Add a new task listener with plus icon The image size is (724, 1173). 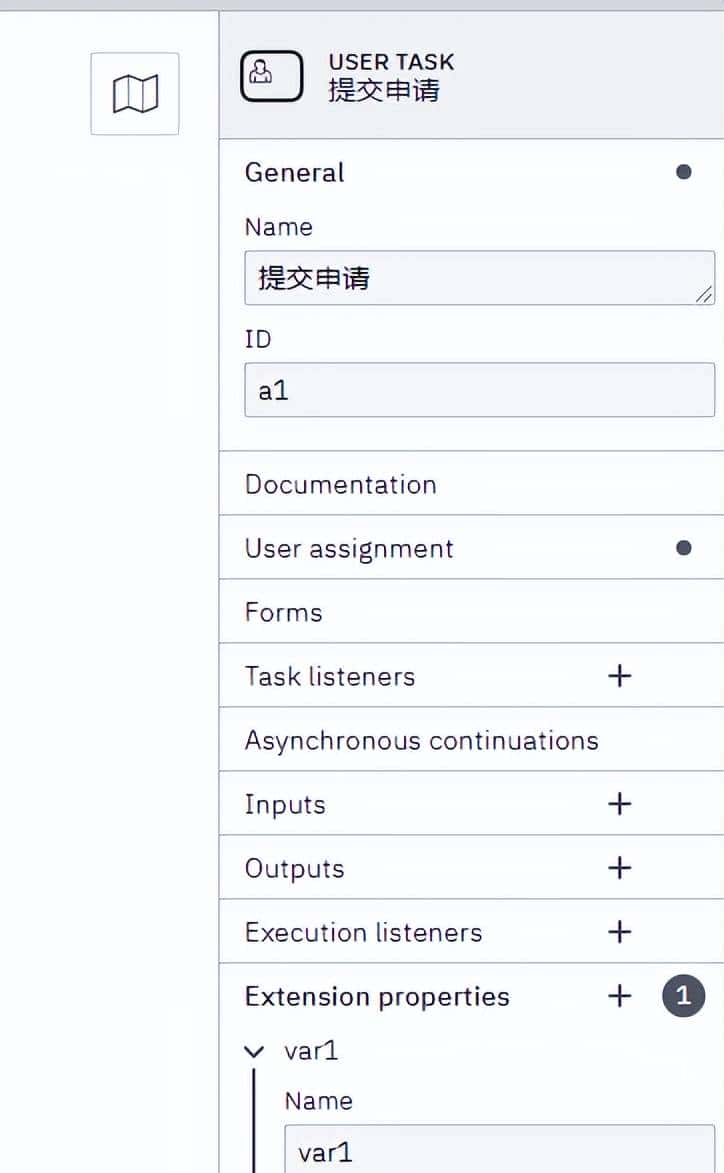(x=619, y=676)
